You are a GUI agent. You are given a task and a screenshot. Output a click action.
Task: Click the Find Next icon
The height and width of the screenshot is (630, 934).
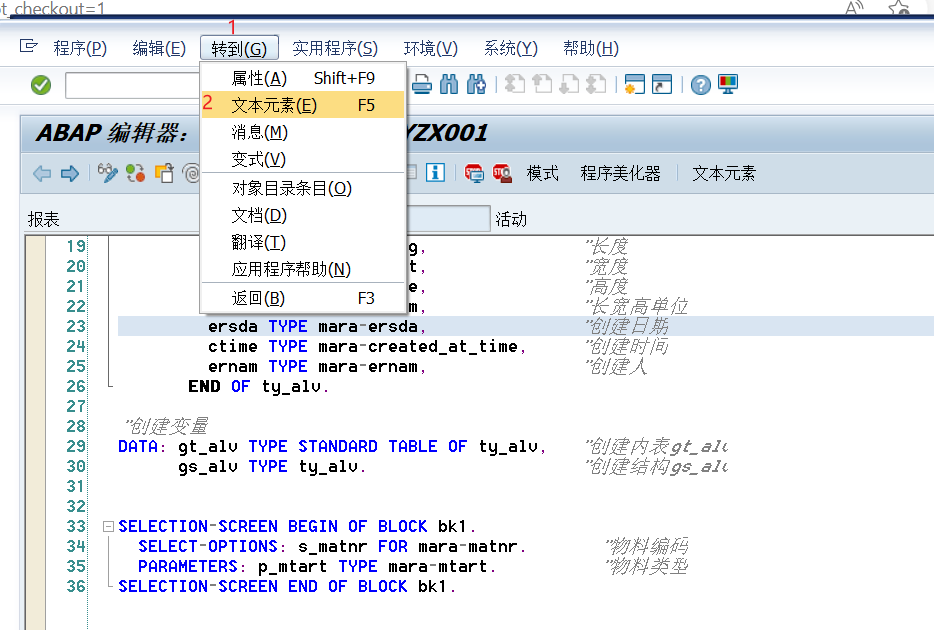pyautogui.click(x=478, y=85)
